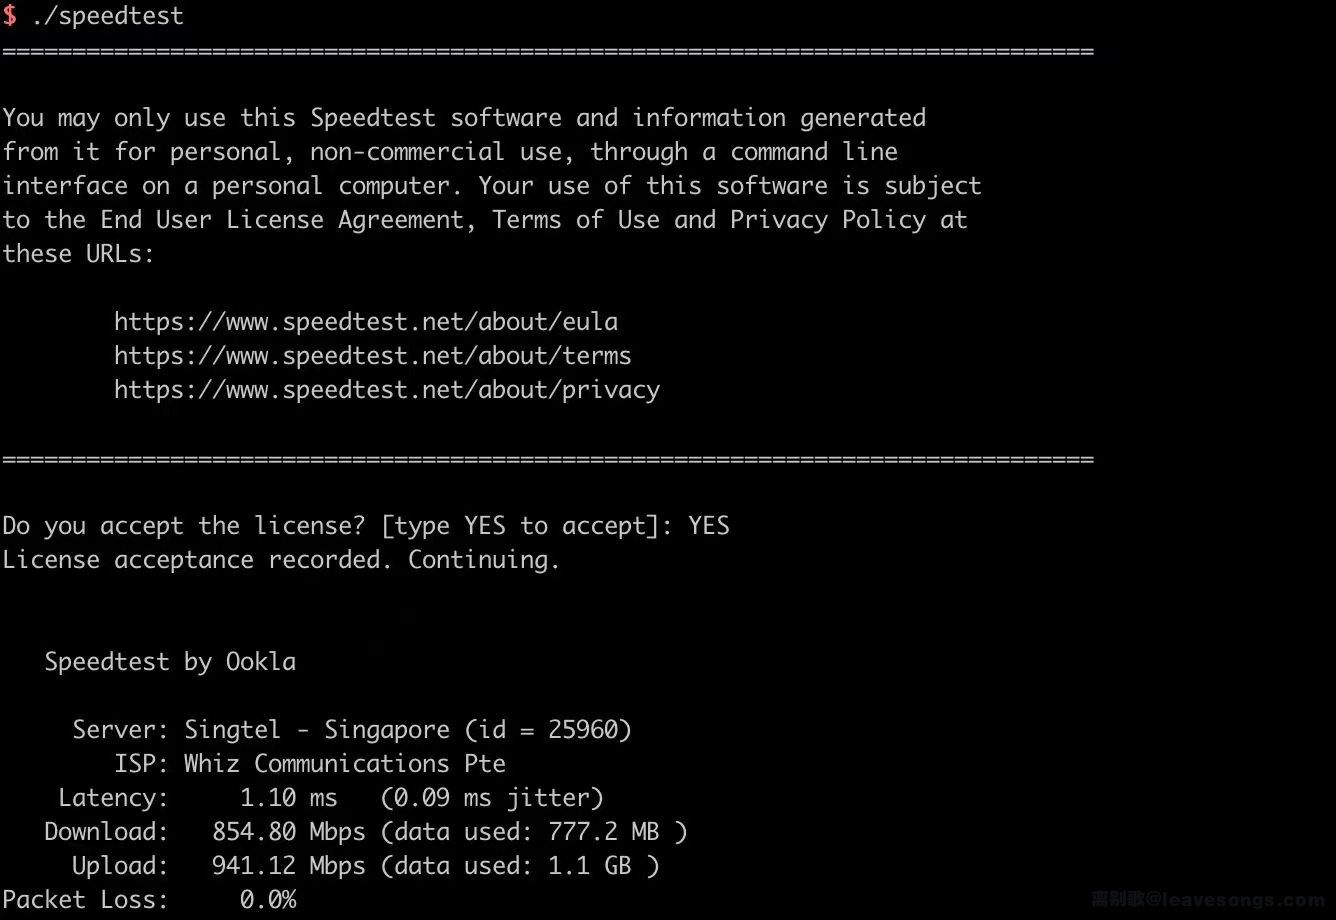Click the red $ shell prompt
This screenshot has width=1336, height=920.
coord(10,16)
